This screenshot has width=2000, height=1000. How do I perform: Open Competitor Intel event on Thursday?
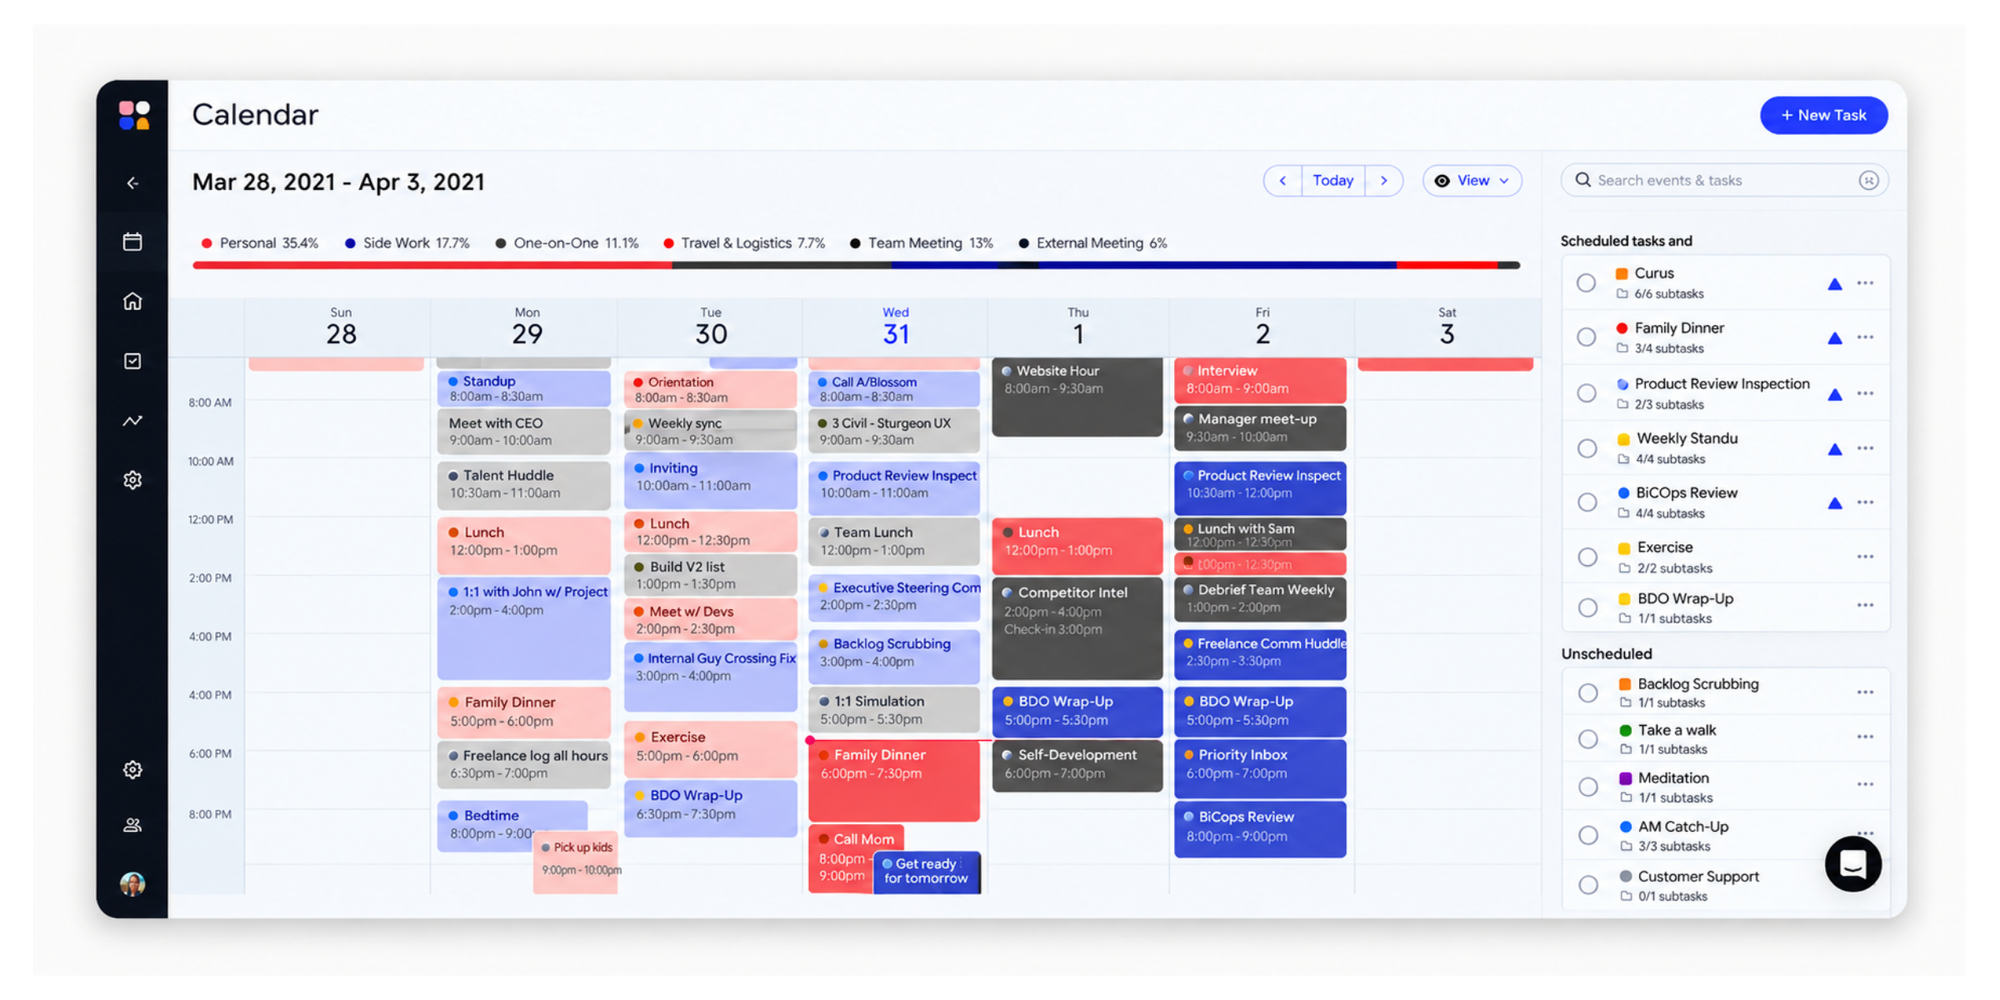point(1077,628)
